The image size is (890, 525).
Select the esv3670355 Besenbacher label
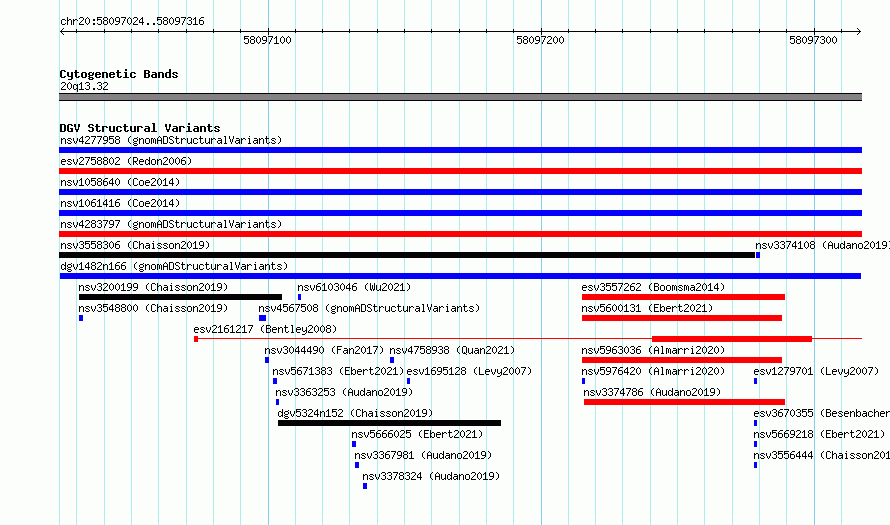tap(821, 413)
